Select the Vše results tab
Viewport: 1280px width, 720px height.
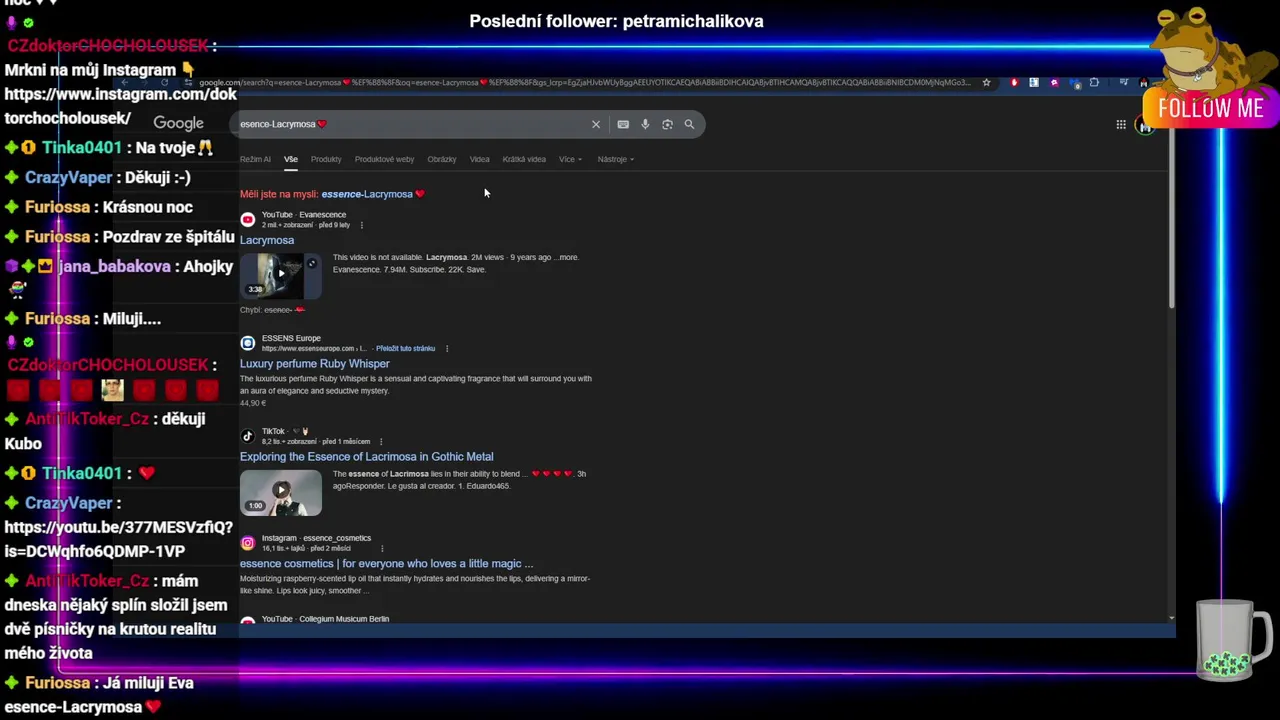coord(290,159)
